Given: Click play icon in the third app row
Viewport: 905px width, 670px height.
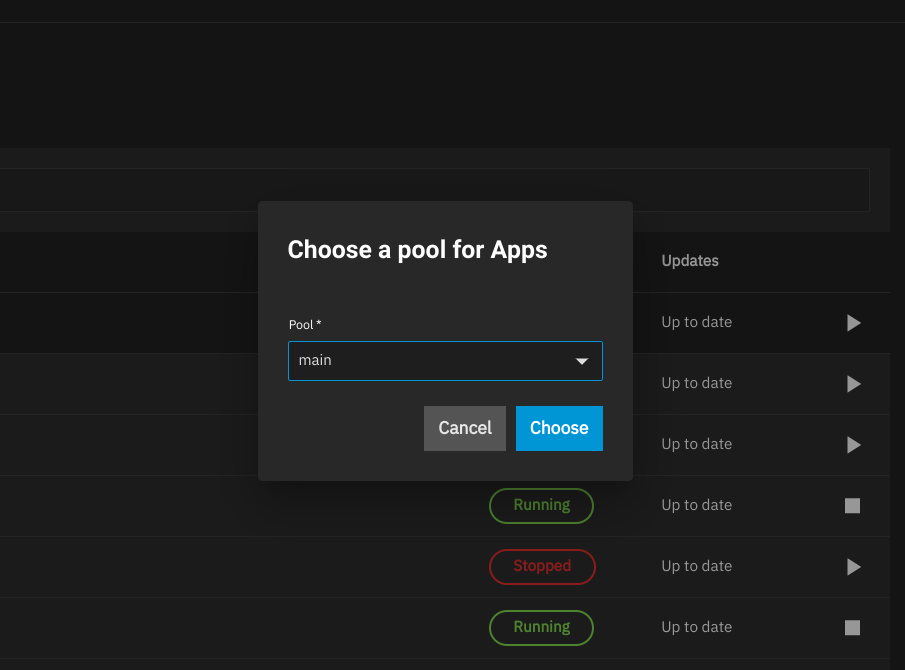Looking at the screenshot, I should 853,445.
